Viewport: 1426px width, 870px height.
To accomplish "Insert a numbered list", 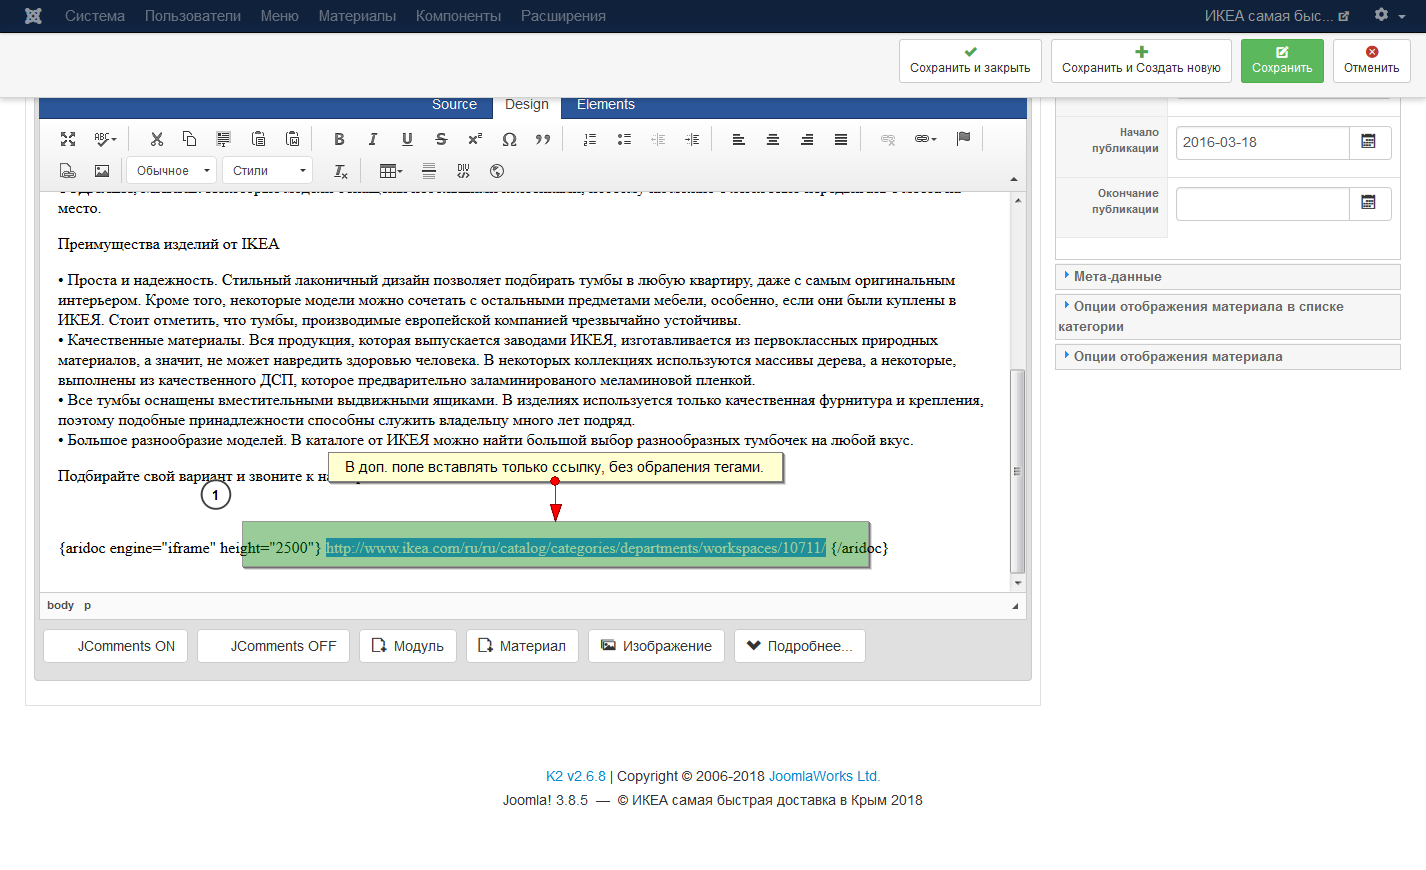I will pos(590,139).
